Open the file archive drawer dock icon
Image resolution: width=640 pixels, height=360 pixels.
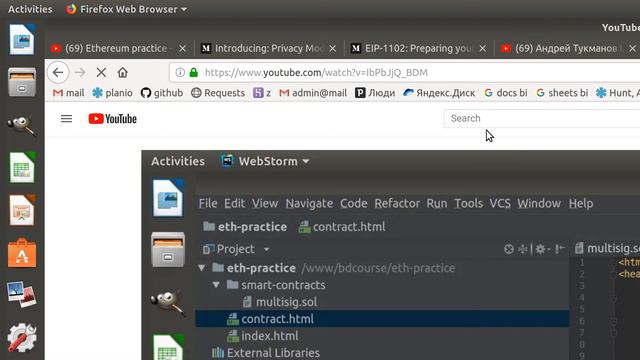coord(22,82)
